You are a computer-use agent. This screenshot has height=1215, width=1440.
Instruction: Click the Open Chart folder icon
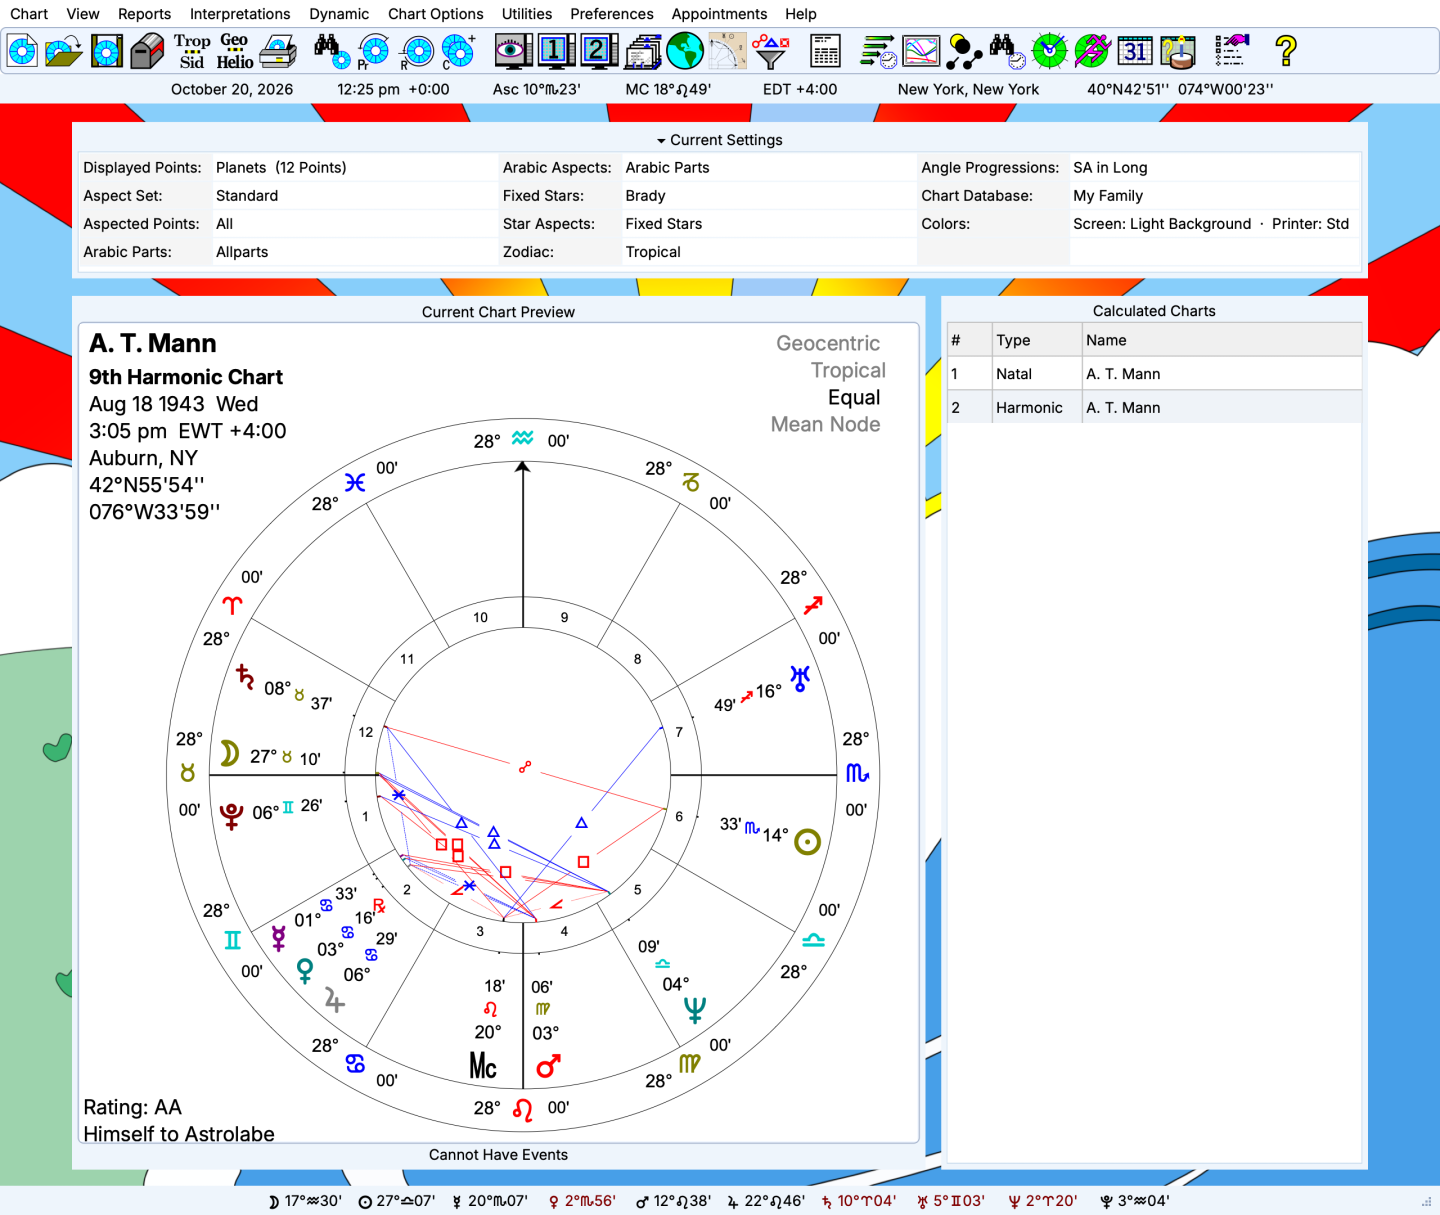pos(64,51)
